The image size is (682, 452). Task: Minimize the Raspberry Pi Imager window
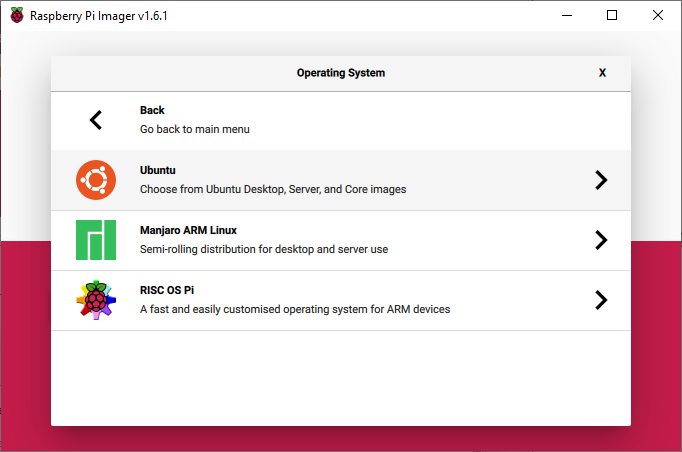coord(567,15)
